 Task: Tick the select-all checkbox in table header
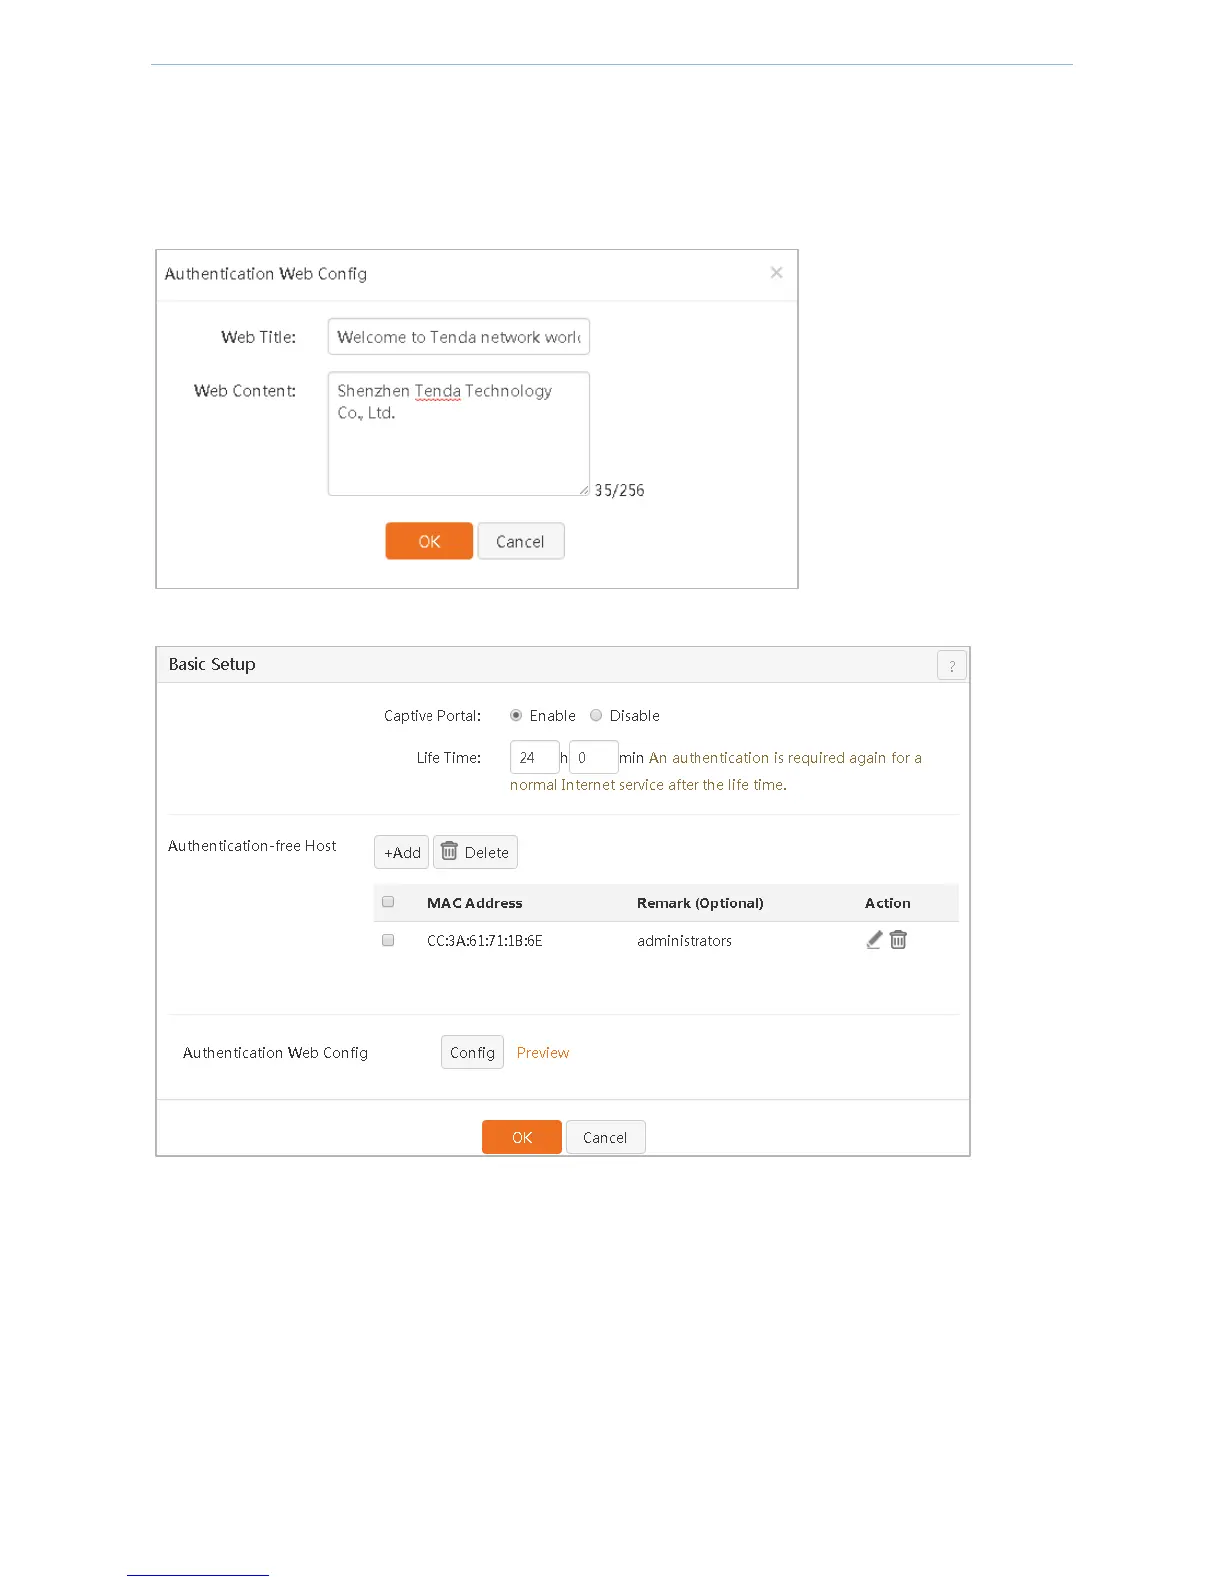pyautogui.click(x=388, y=902)
